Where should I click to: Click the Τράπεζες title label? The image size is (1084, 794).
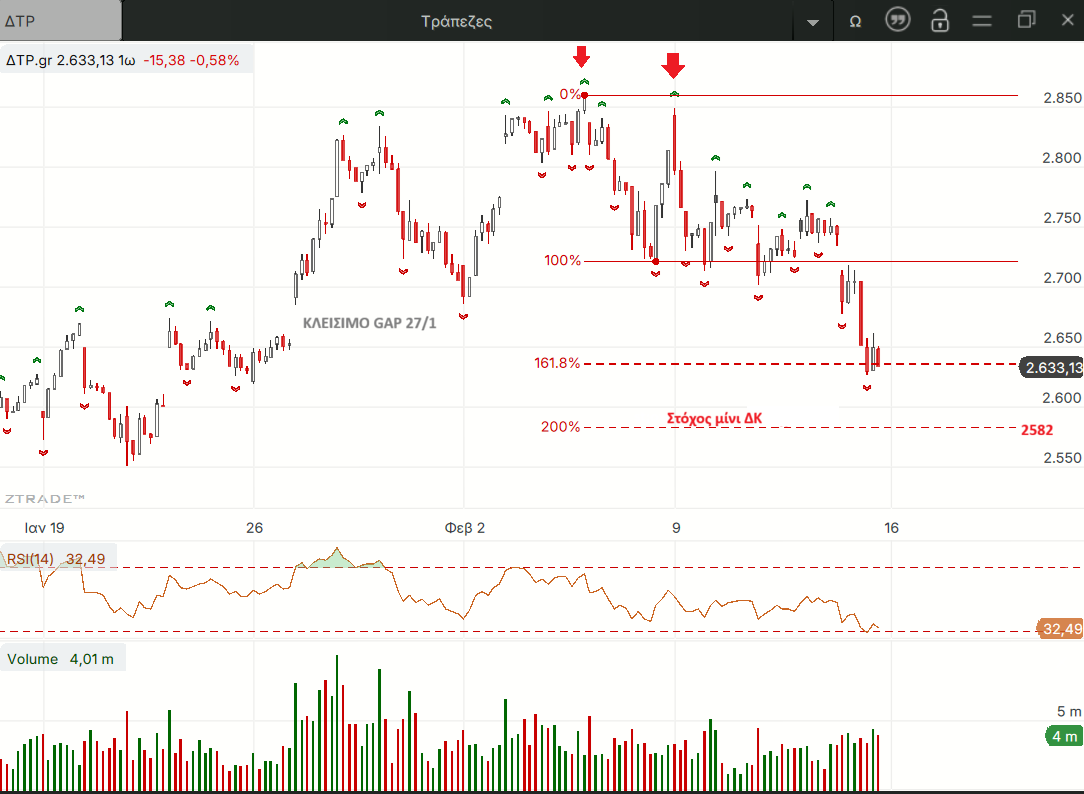(456, 21)
